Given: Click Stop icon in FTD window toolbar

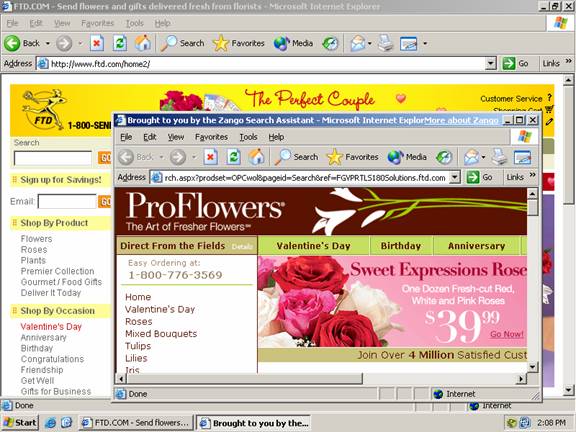Looking at the screenshot, I should click(x=97, y=43).
